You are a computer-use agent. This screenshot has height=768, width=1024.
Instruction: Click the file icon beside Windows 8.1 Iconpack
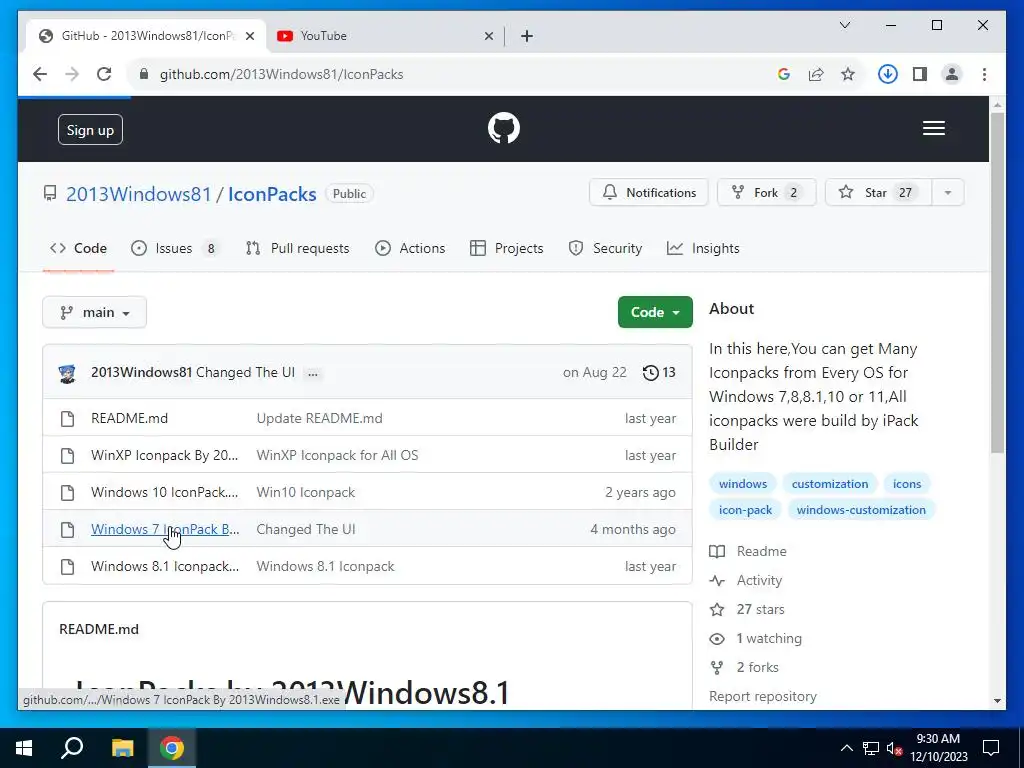[67, 567]
